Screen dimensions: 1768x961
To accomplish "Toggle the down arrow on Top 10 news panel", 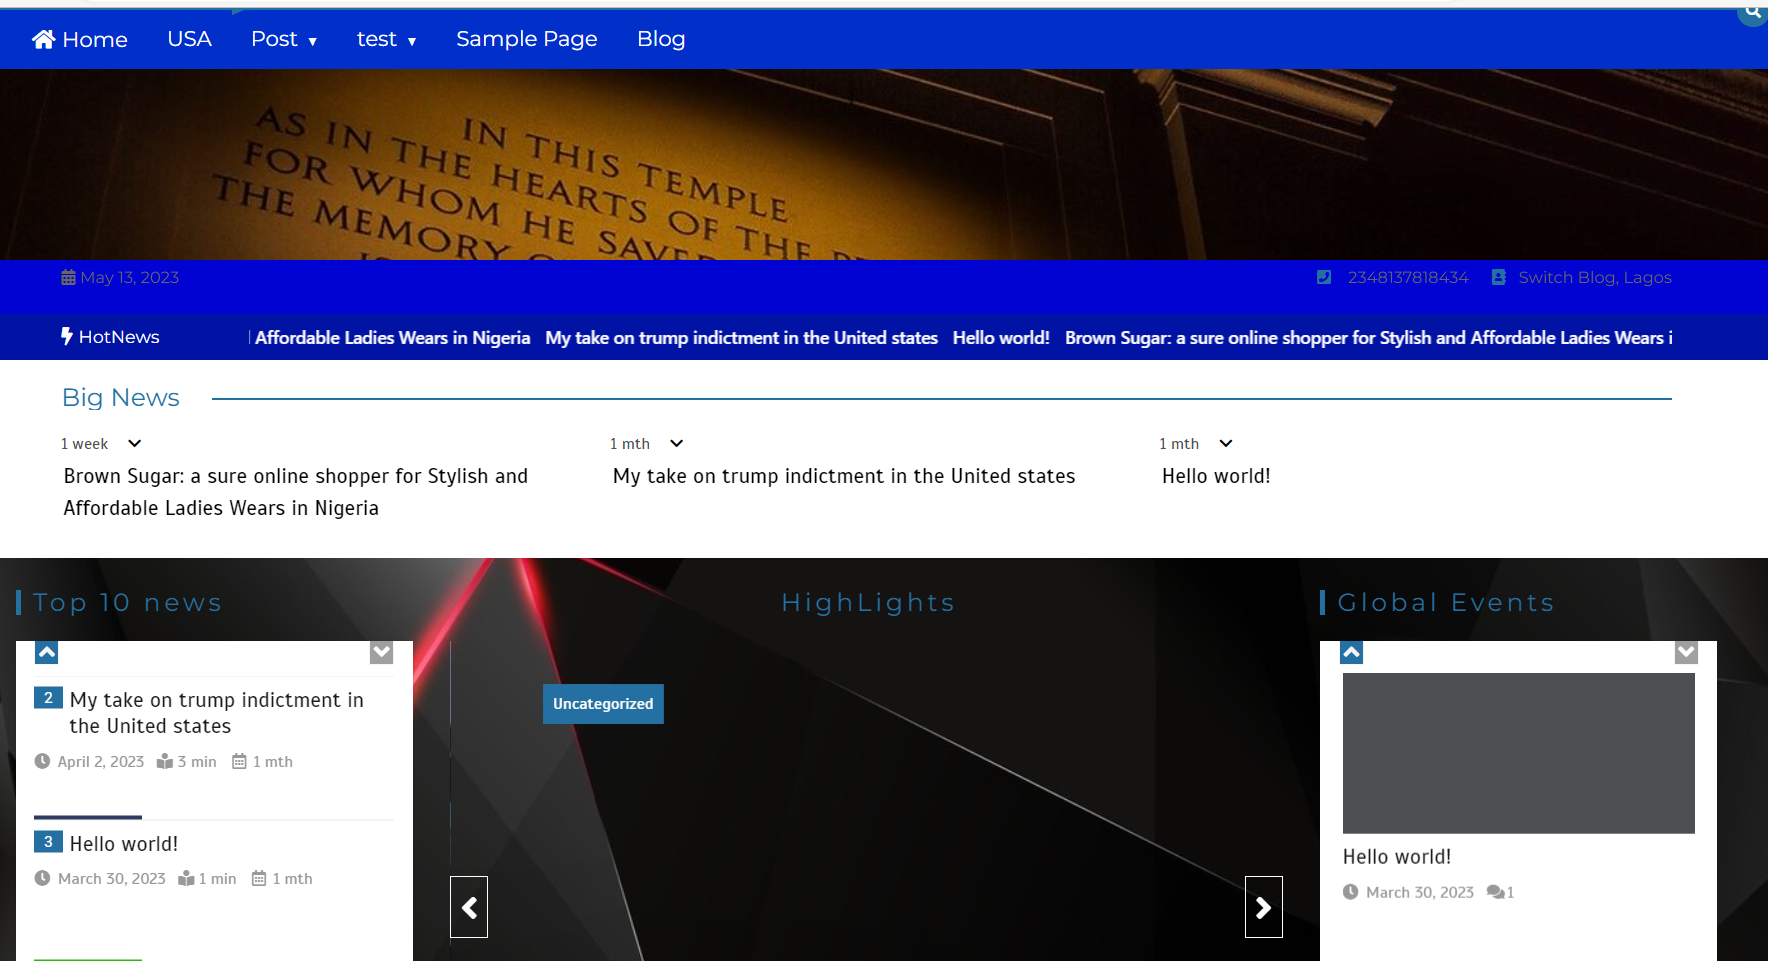I will point(381,651).
